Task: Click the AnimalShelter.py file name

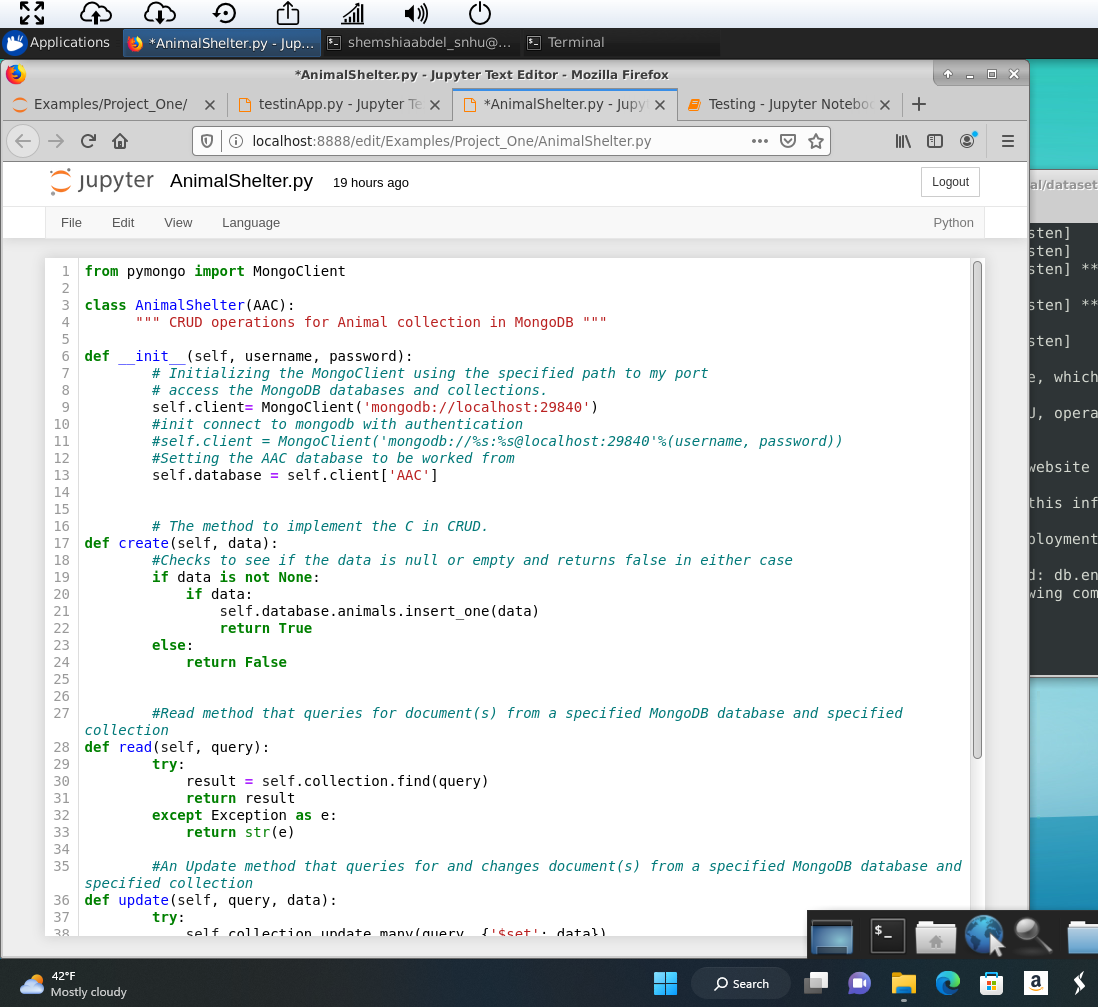Action: pyautogui.click(x=242, y=181)
